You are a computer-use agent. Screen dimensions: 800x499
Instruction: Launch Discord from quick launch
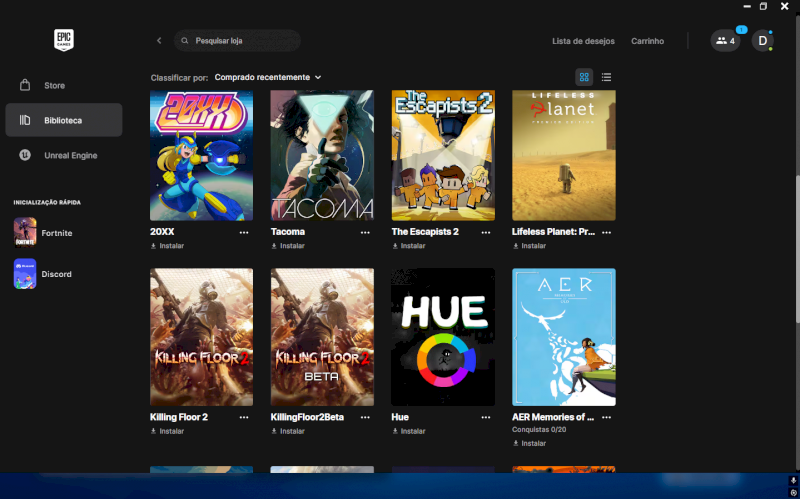pos(43,274)
